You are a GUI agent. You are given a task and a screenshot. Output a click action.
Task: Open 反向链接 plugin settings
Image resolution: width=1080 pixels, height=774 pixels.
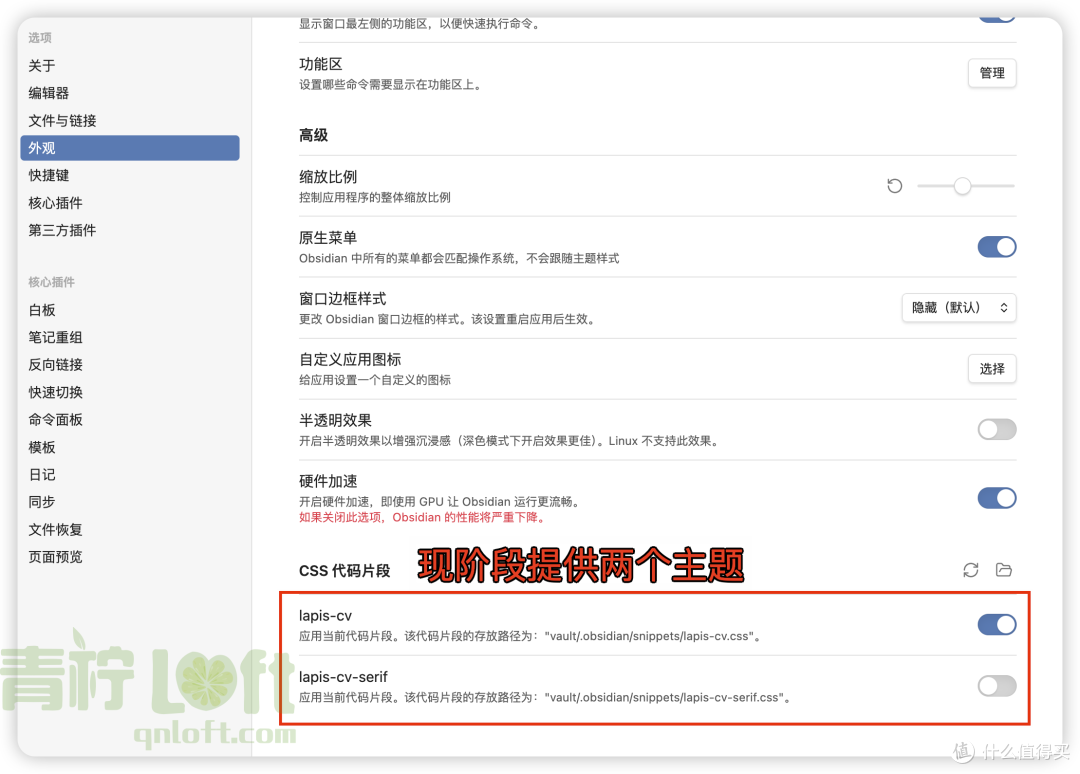click(130, 365)
